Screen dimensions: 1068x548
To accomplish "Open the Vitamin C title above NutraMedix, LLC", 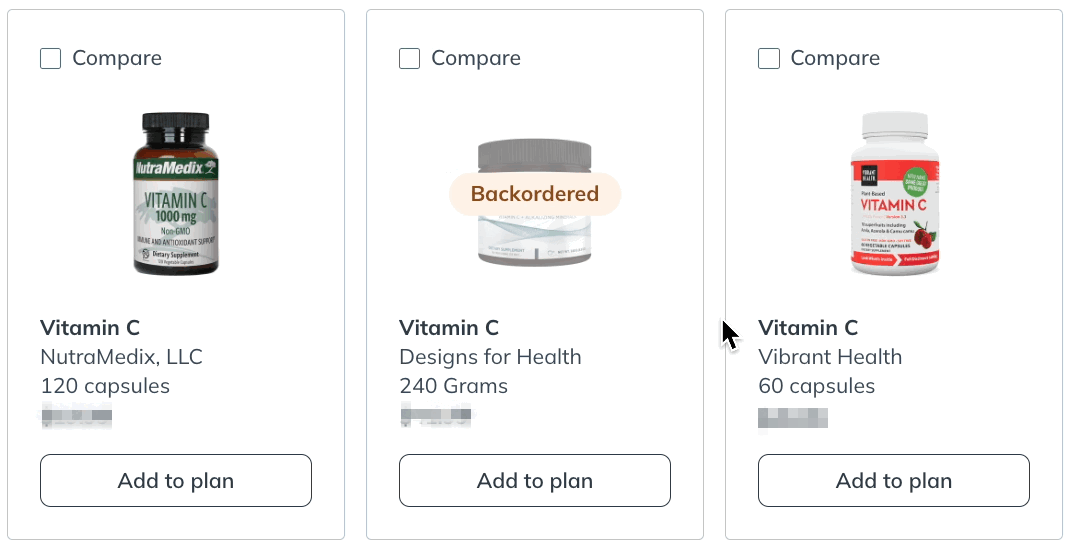I will click(90, 327).
